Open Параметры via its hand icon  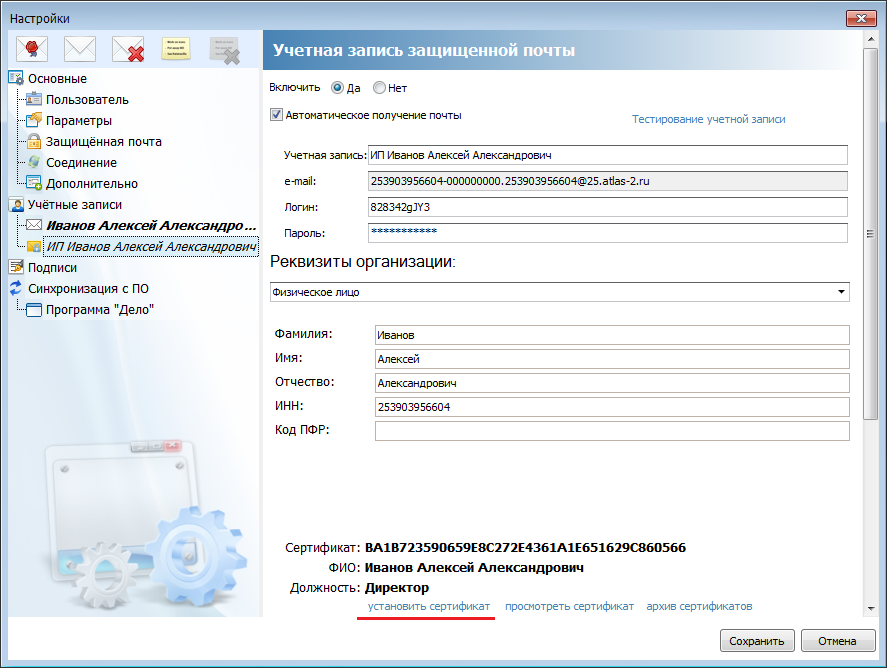tap(34, 120)
